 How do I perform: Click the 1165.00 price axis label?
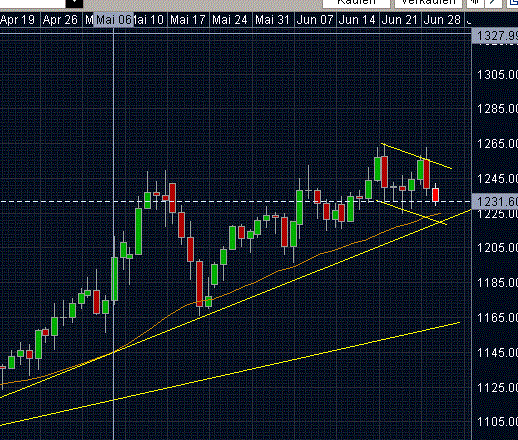(497, 318)
